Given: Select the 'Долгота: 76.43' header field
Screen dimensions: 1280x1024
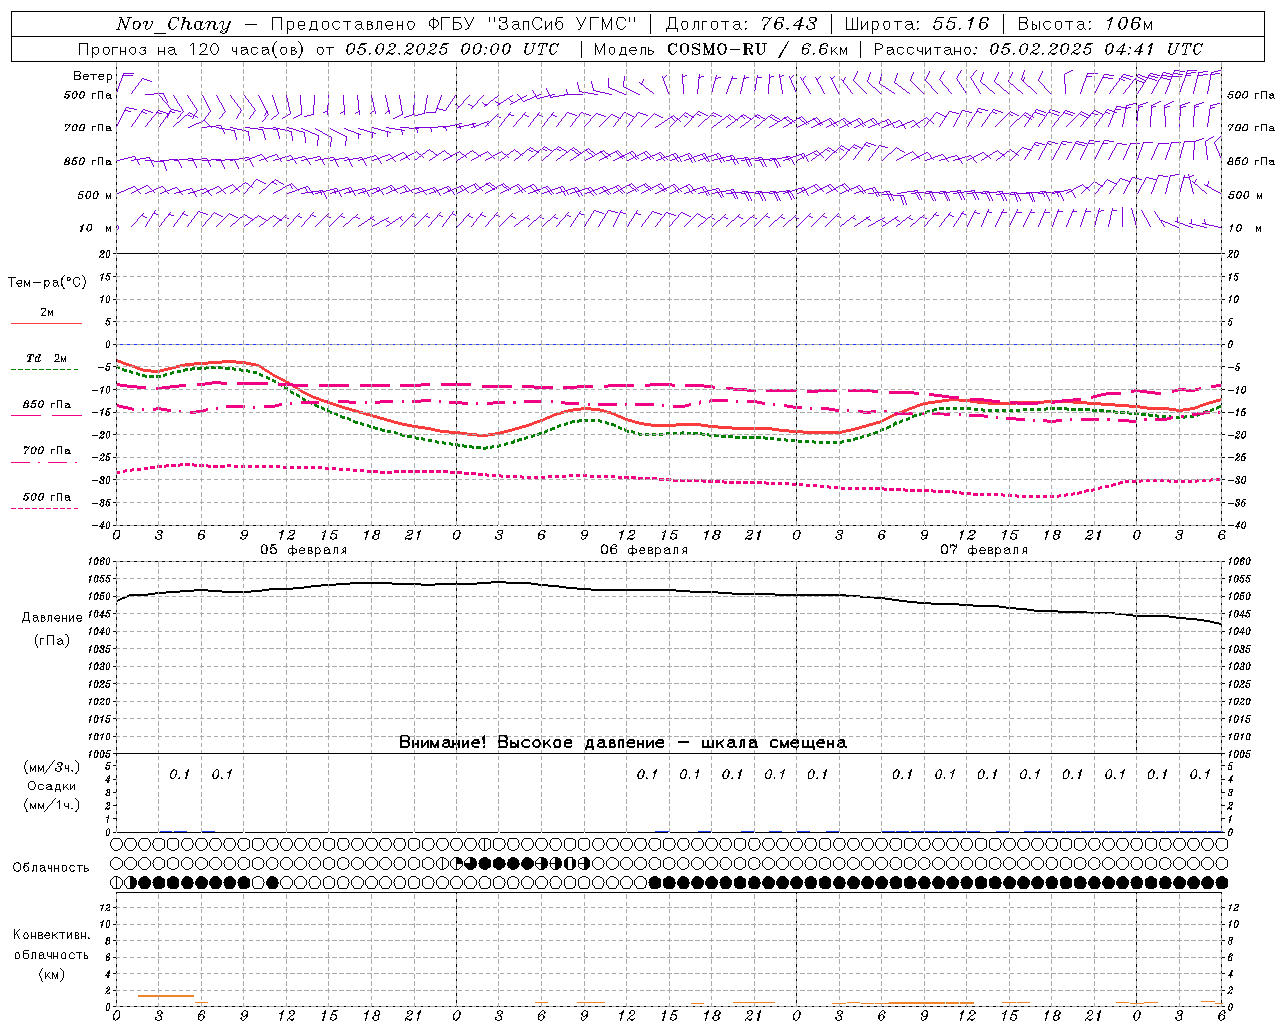Looking at the screenshot, I should pyautogui.click(x=741, y=24).
